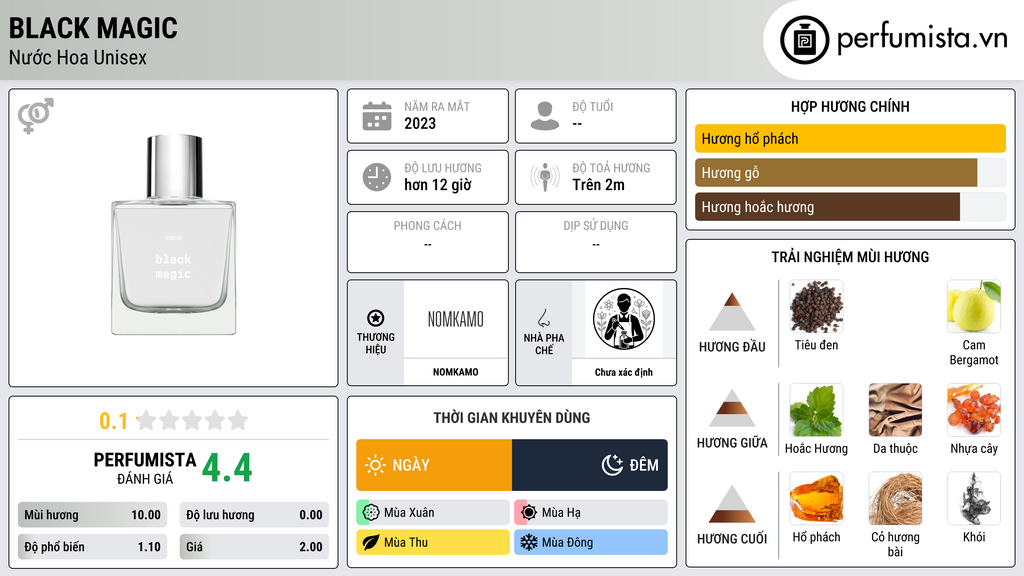Click the BLACK MAGIC title heading
This screenshot has width=1024, height=576.
(x=93, y=28)
